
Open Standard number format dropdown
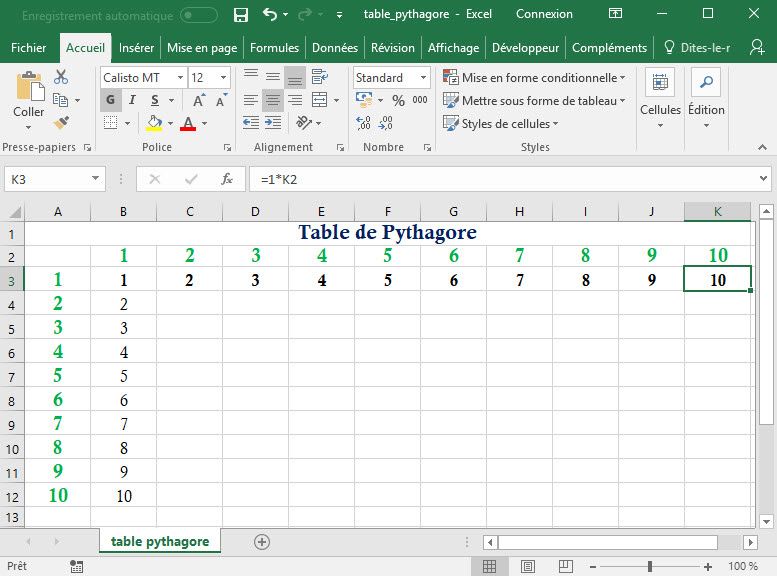click(423, 77)
